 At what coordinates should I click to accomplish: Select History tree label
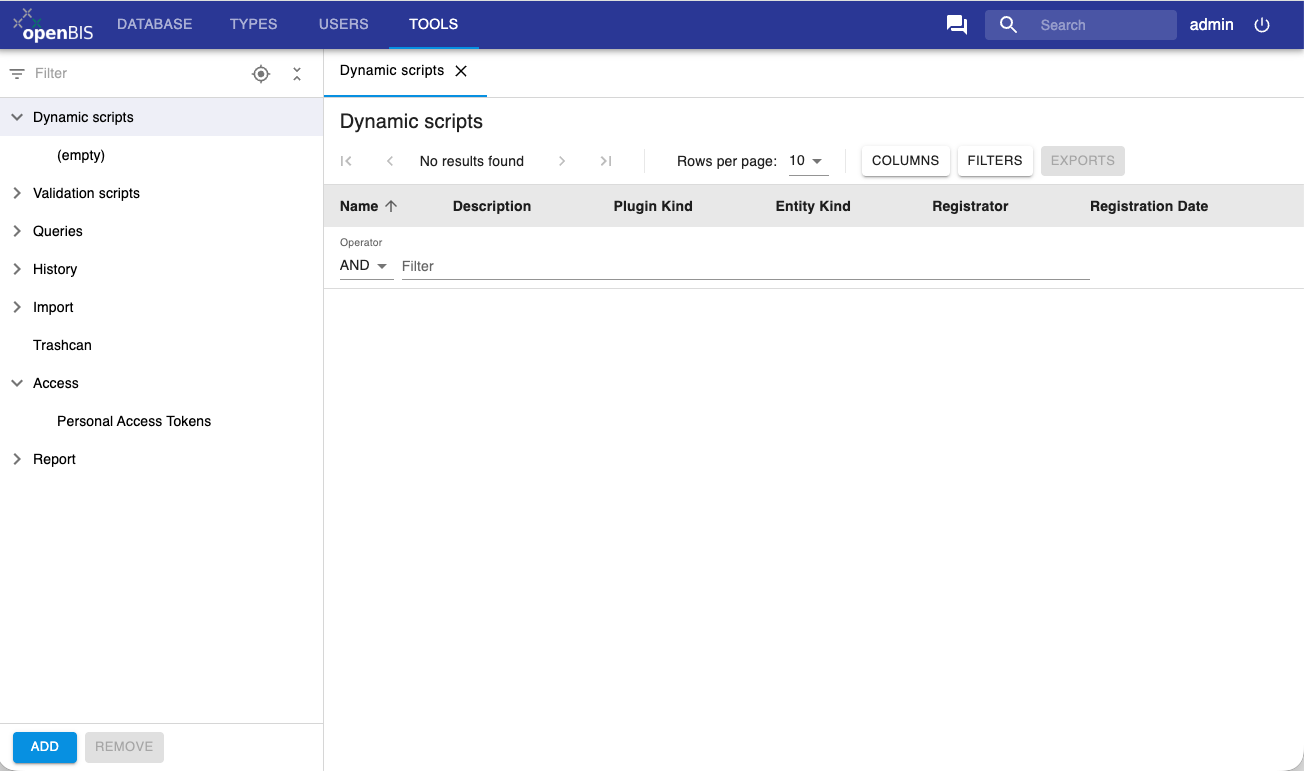55,269
